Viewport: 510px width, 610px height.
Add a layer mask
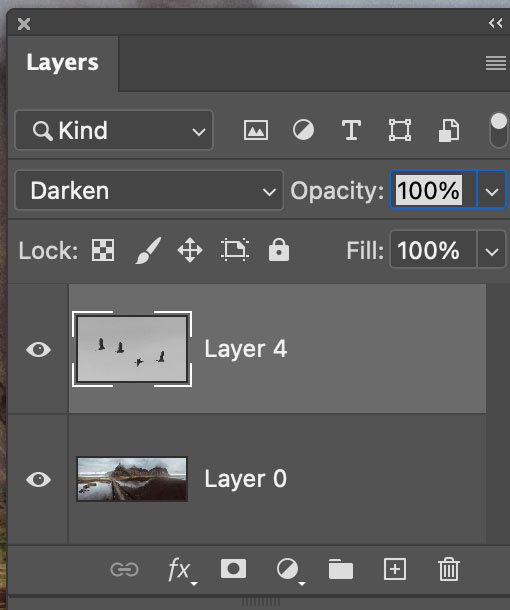tap(233, 569)
